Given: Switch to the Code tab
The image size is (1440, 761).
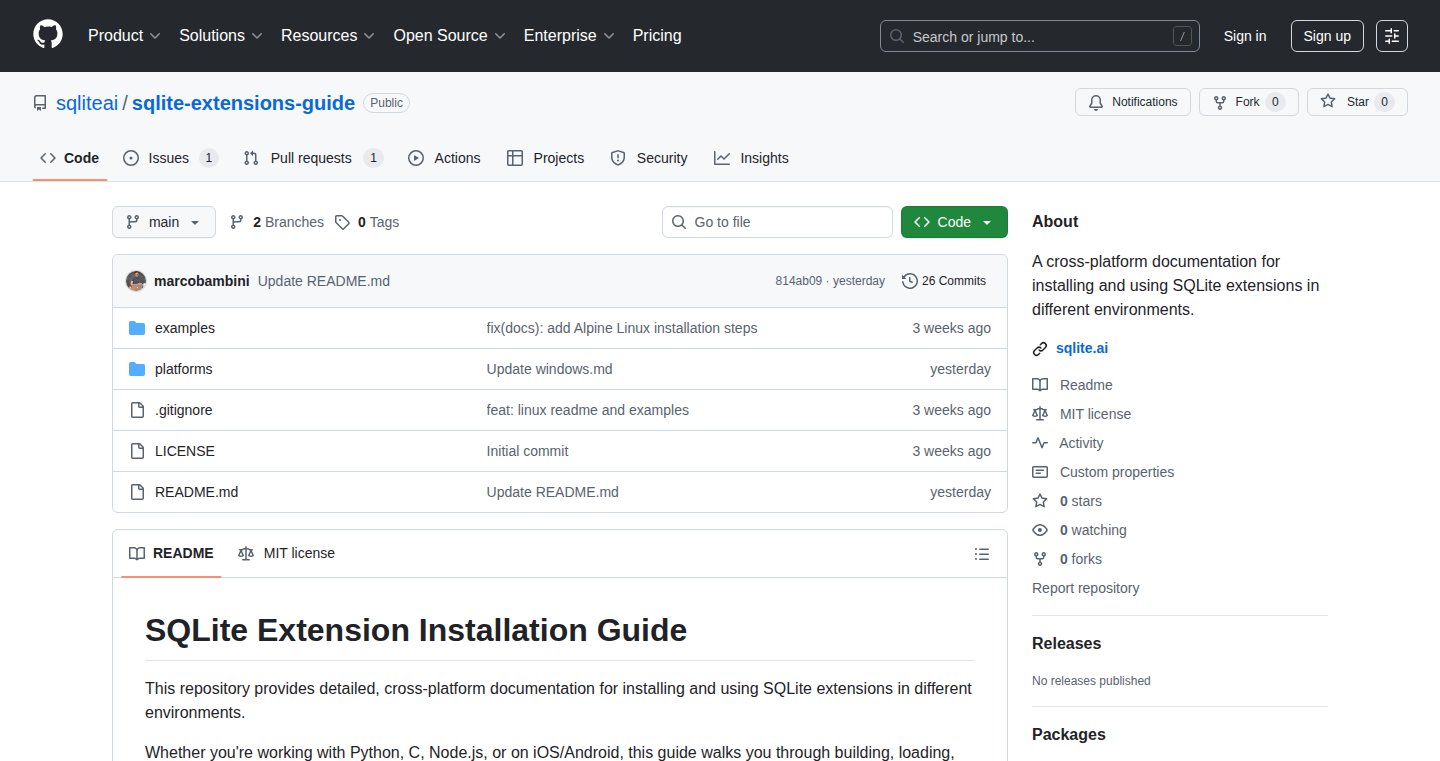Looking at the screenshot, I should [x=70, y=158].
